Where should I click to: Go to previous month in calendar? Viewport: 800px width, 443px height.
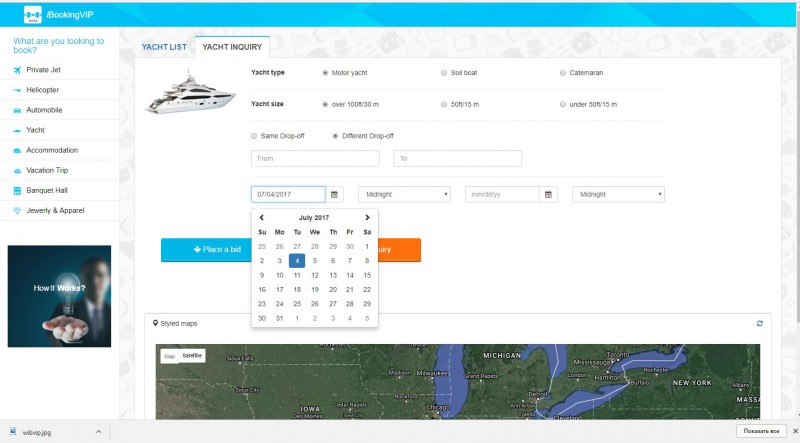(x=261, y=217)
